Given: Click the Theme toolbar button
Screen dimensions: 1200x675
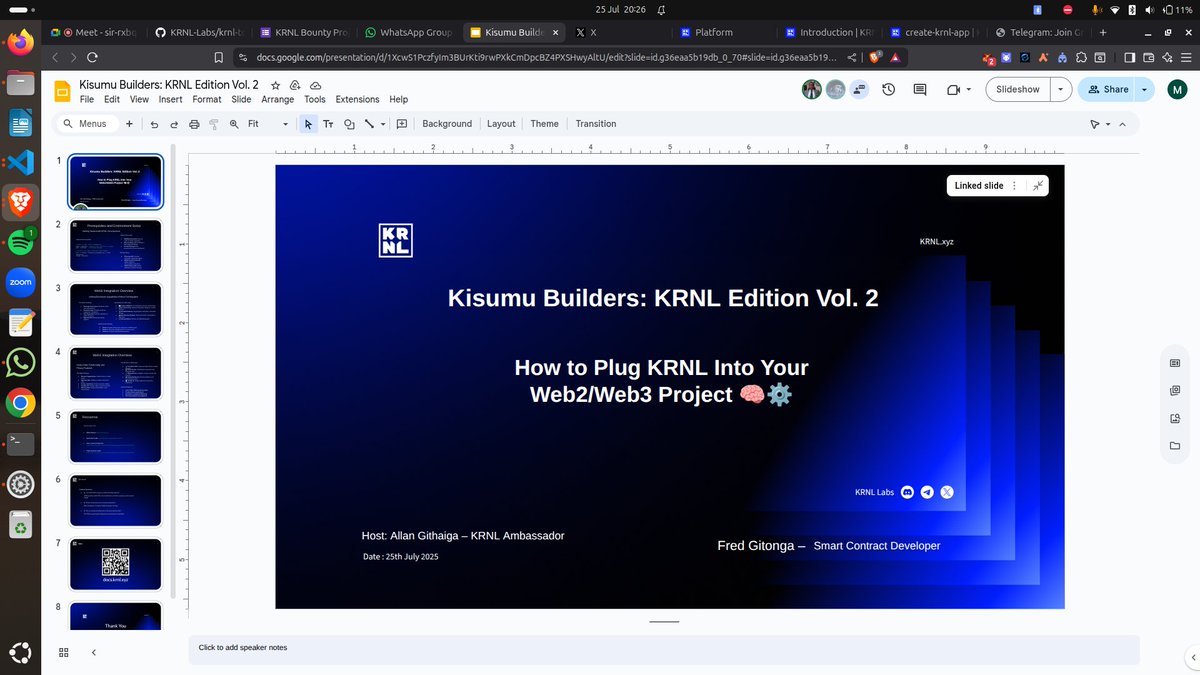Looking at the screenshot, I should coord(544,124).
